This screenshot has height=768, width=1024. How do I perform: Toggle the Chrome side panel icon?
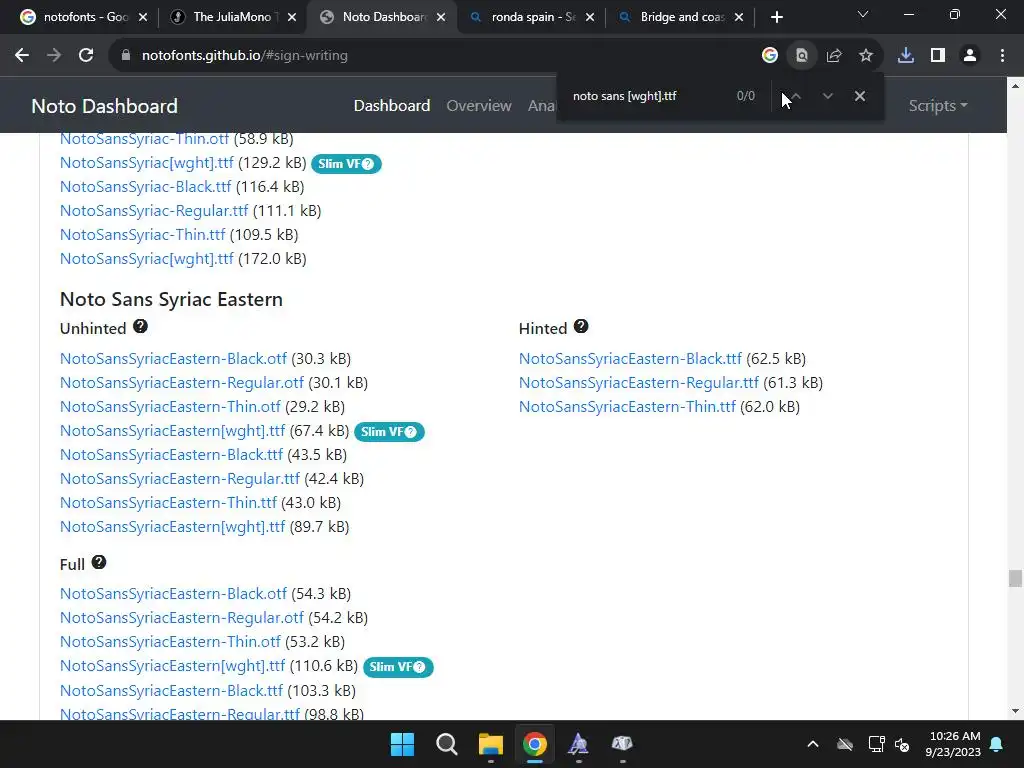[938, 56]
